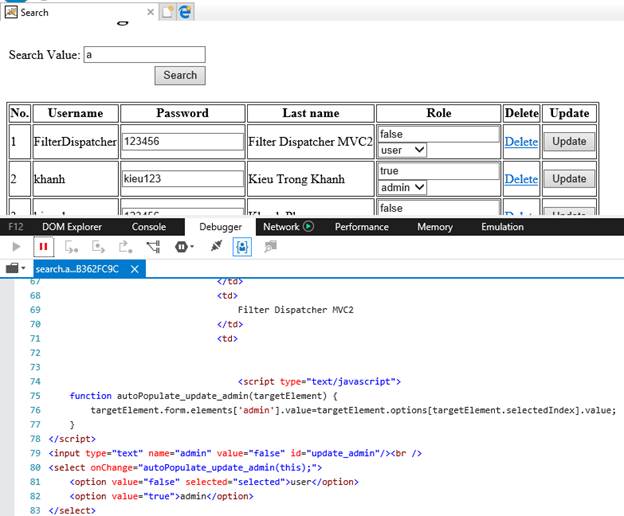The width and height of the screenshot is (624, 516).
Task: Open the Performance tab
Action: (x=362, y=227)
